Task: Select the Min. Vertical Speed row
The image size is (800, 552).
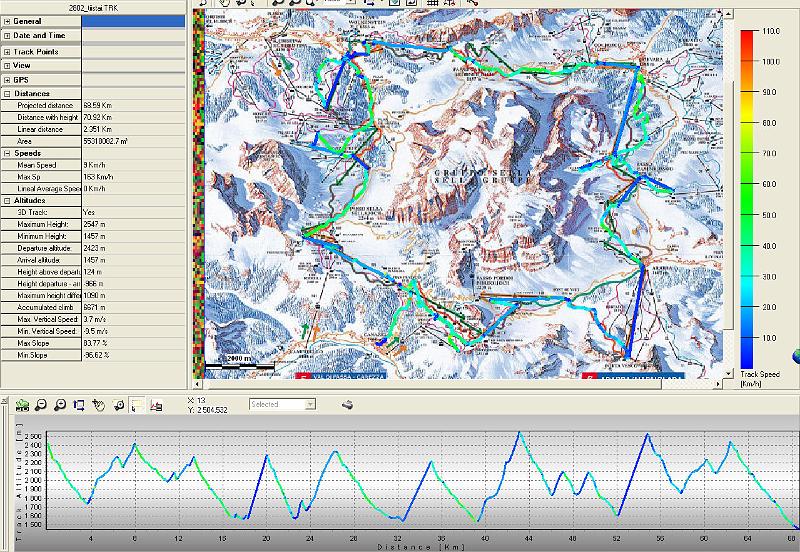Action: (x=93, y=332)
